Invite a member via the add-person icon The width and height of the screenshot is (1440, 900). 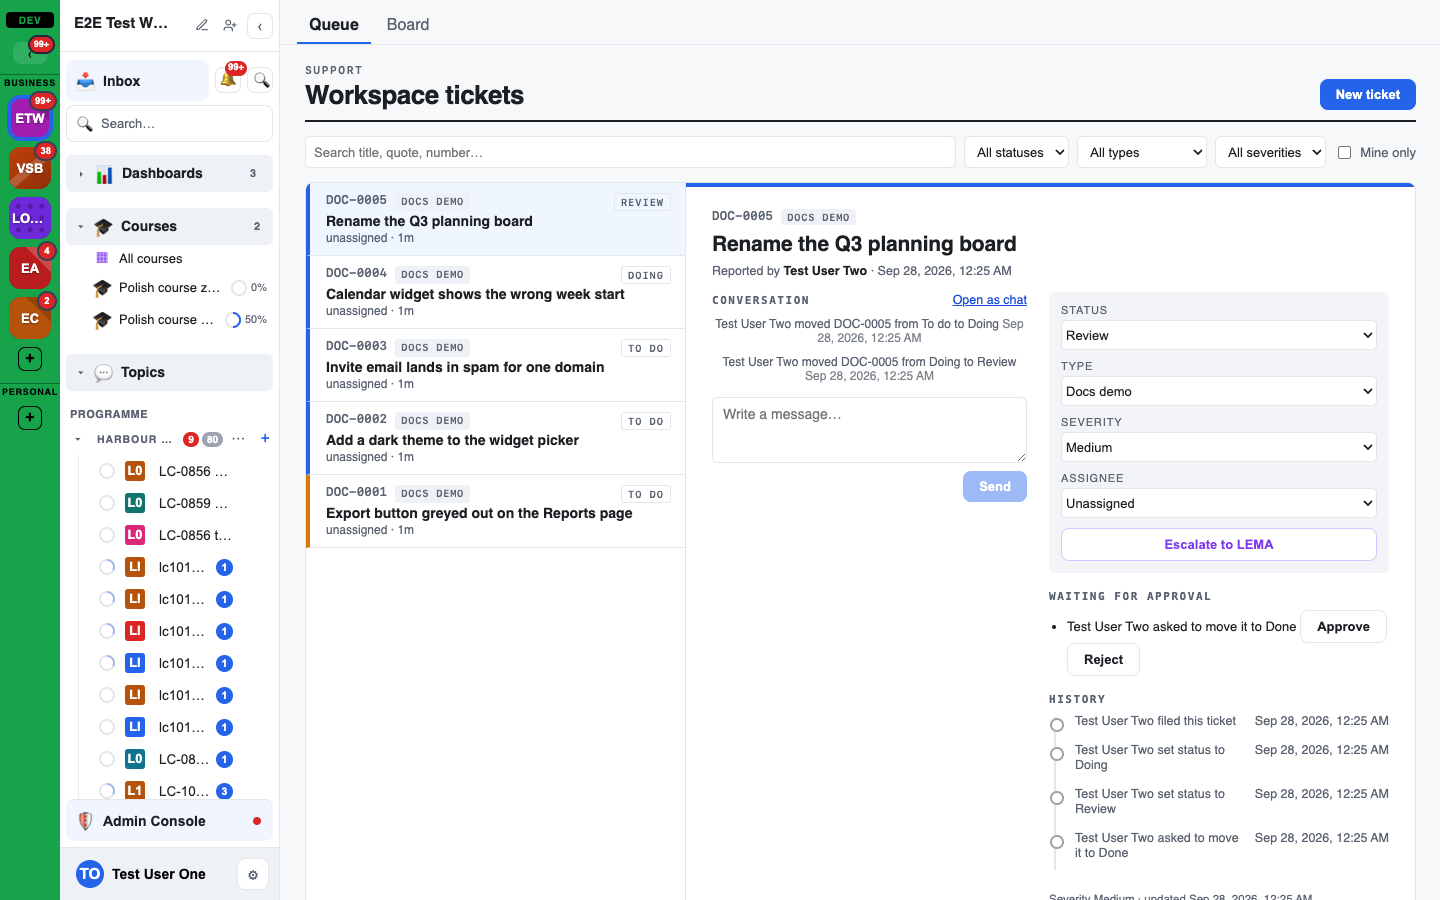click(x=230, y=25)
